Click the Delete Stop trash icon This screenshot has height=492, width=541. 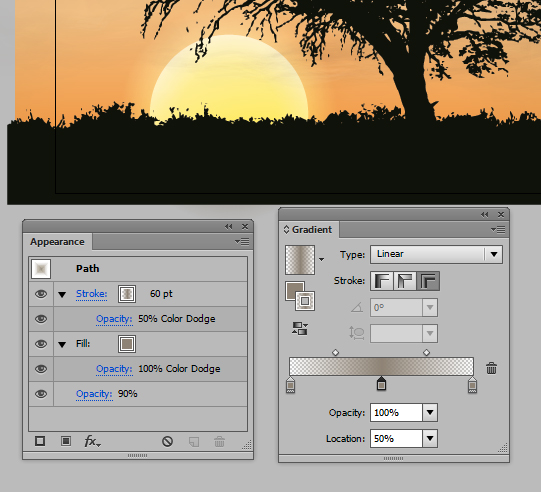pos(491,368)
